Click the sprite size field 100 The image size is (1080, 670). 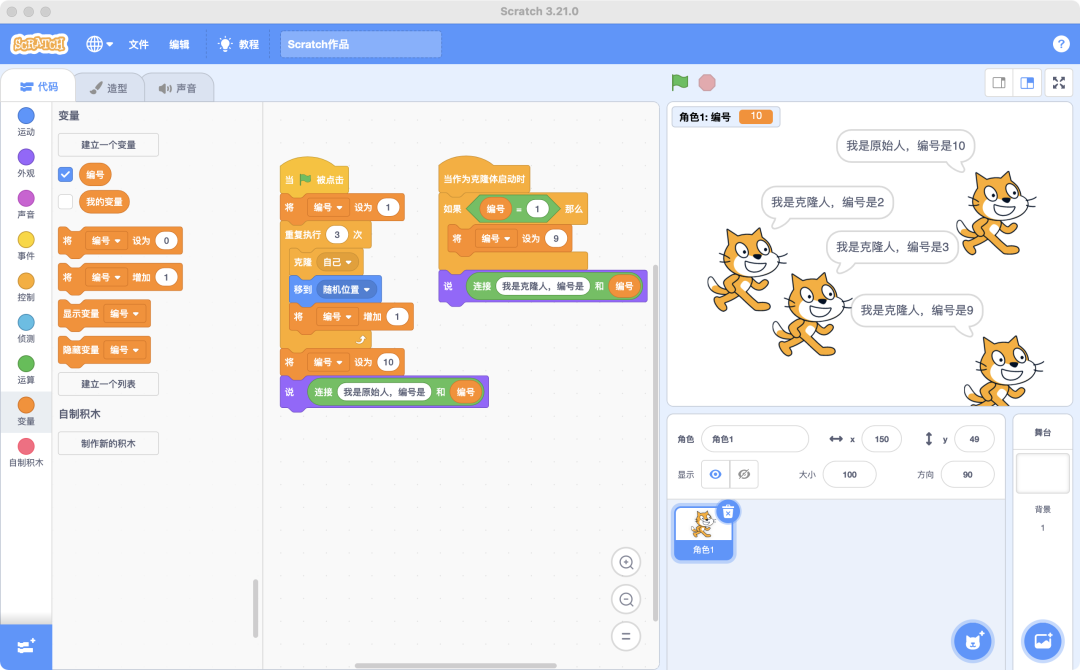[849, 474]
